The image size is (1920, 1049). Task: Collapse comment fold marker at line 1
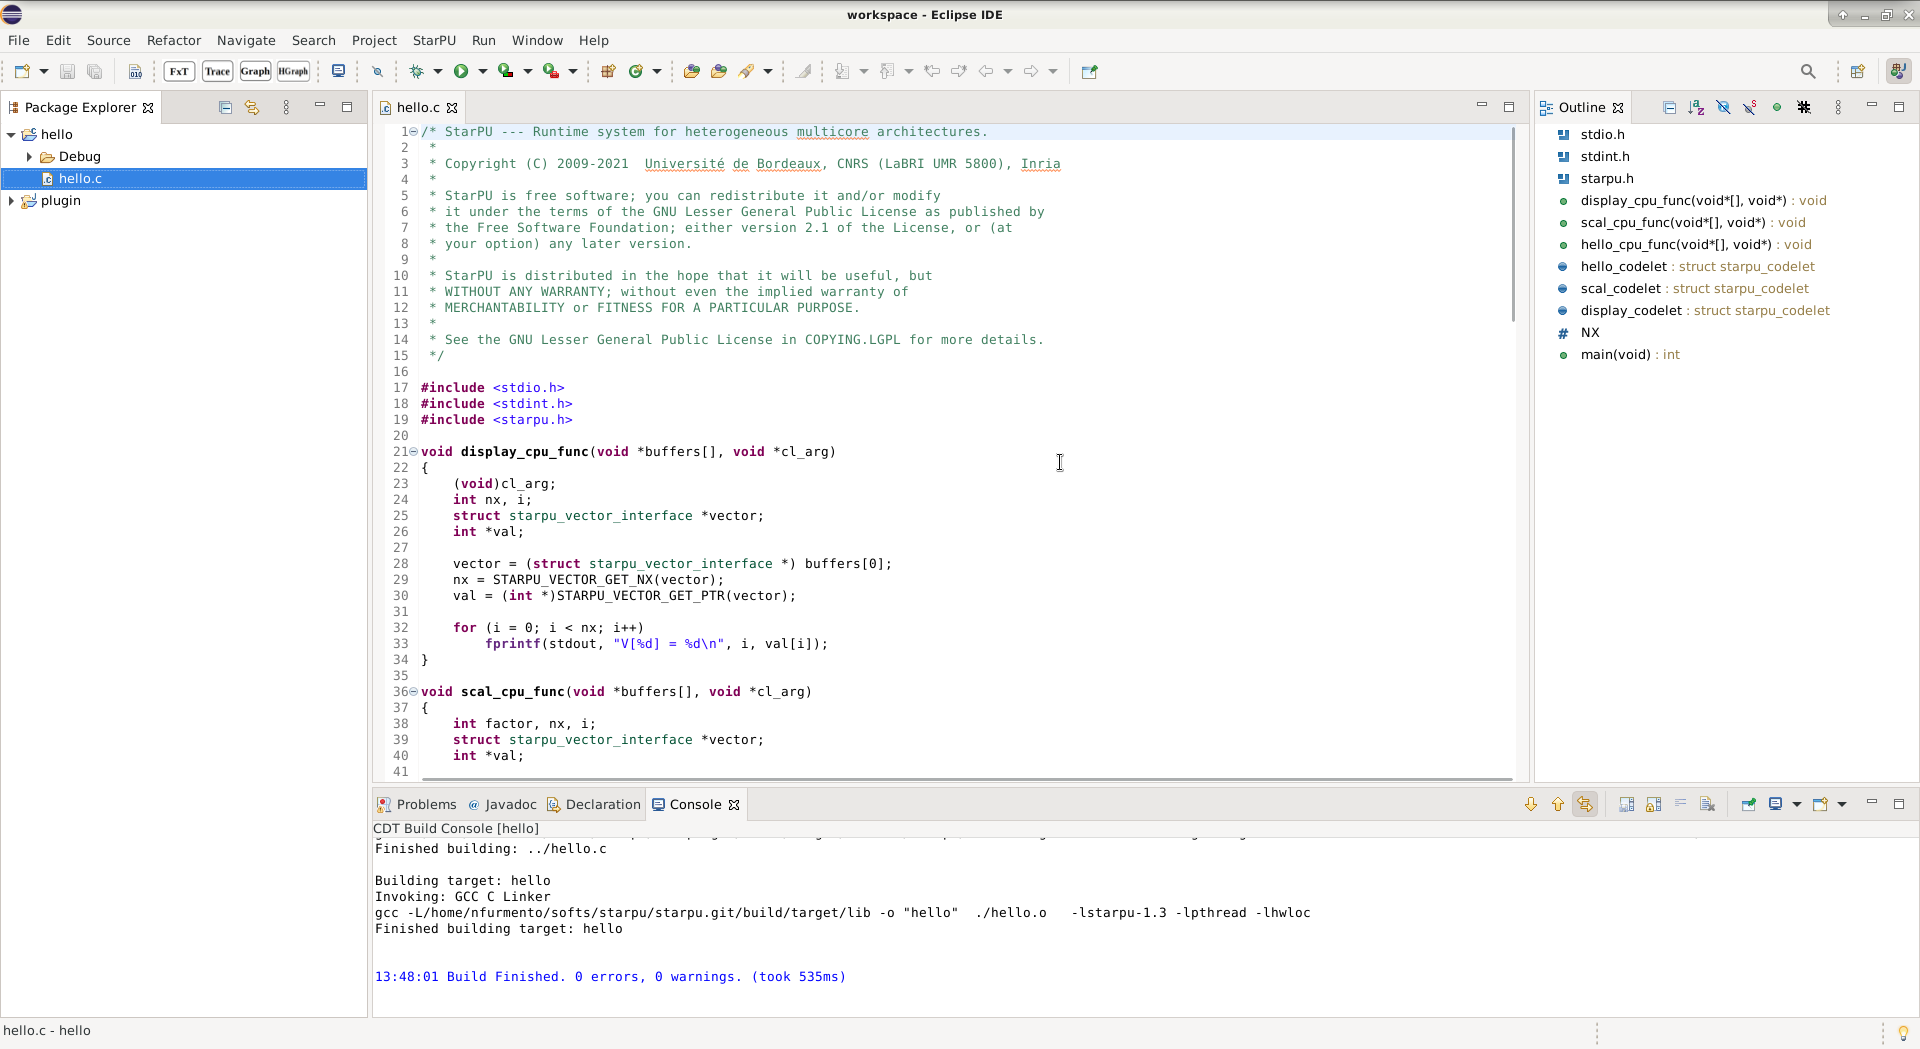(x=413, y=132)
